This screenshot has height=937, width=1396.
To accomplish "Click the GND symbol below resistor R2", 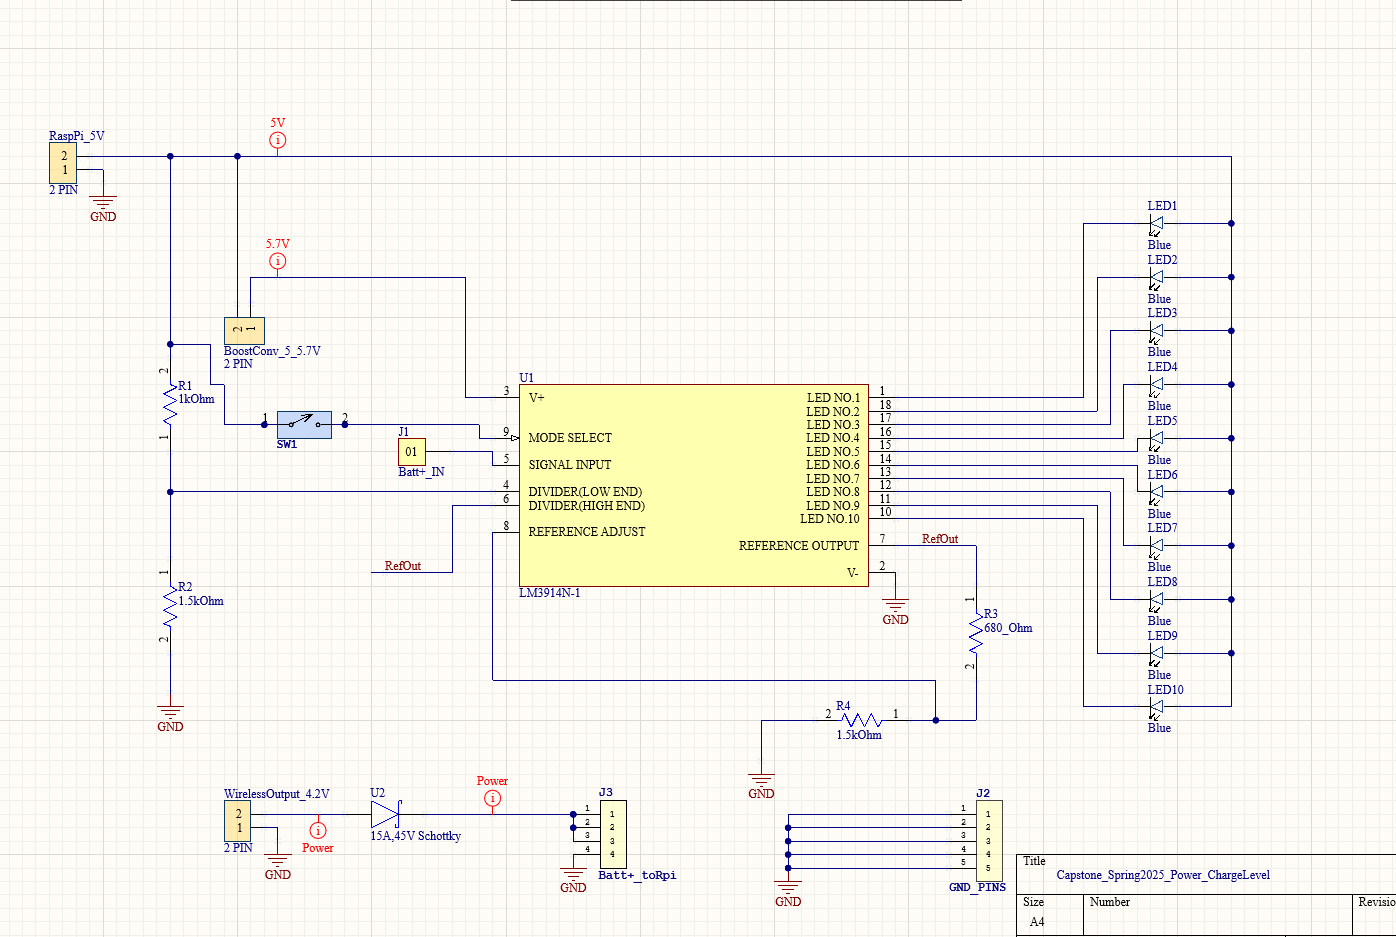I will coord(170,718).
